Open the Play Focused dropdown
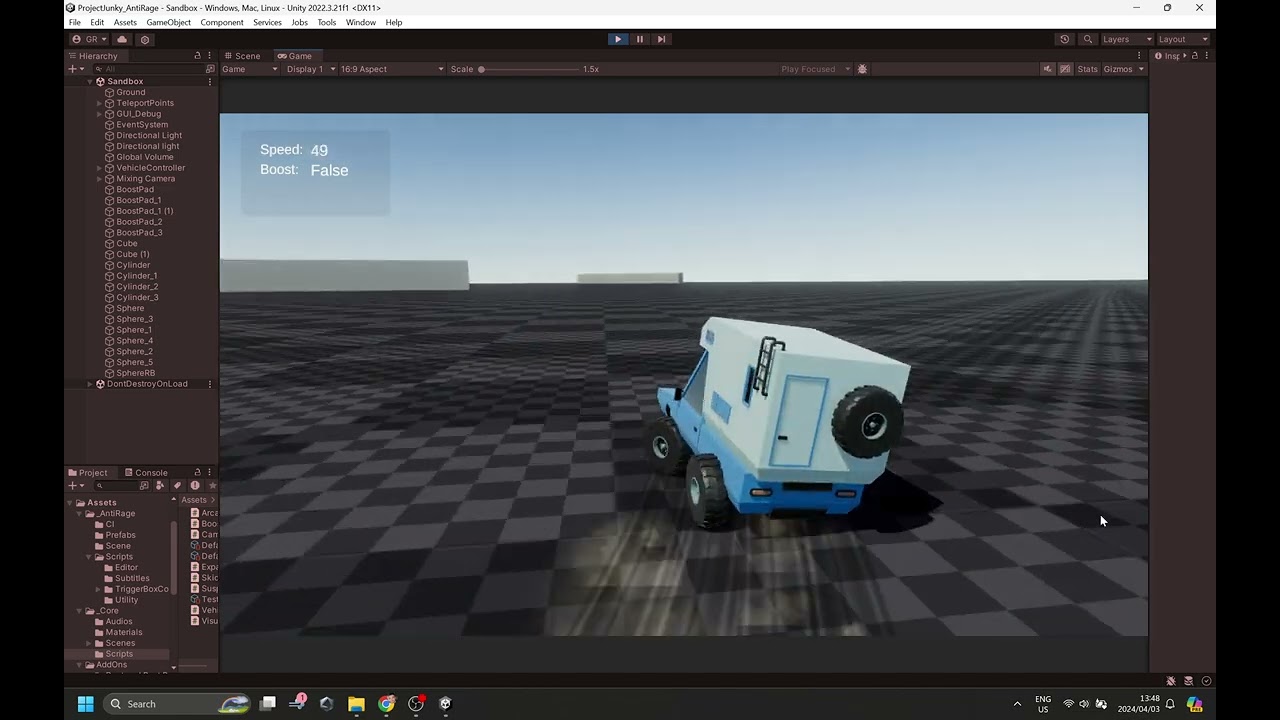Screen dimensions: 1280x720 click(x=814, y=69)
